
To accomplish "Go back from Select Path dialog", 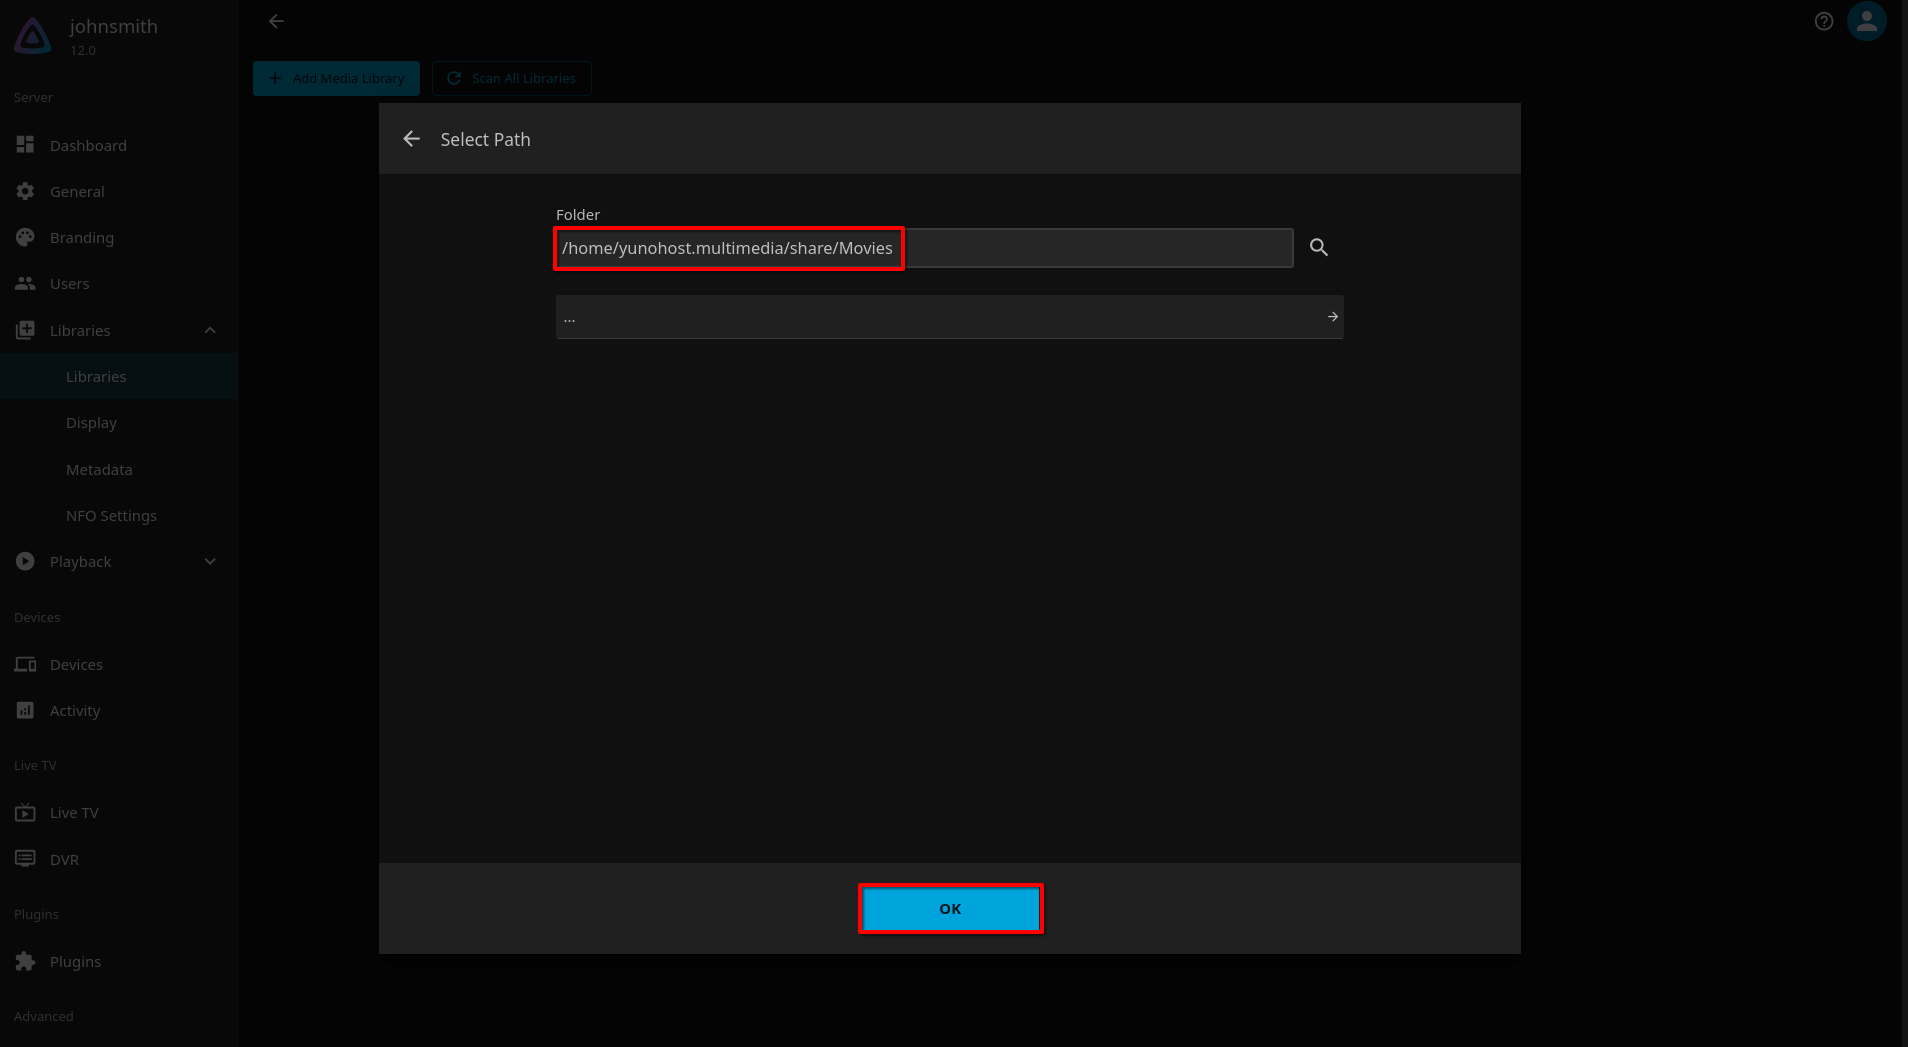I will pyautogui.click(x=411, y=139).
